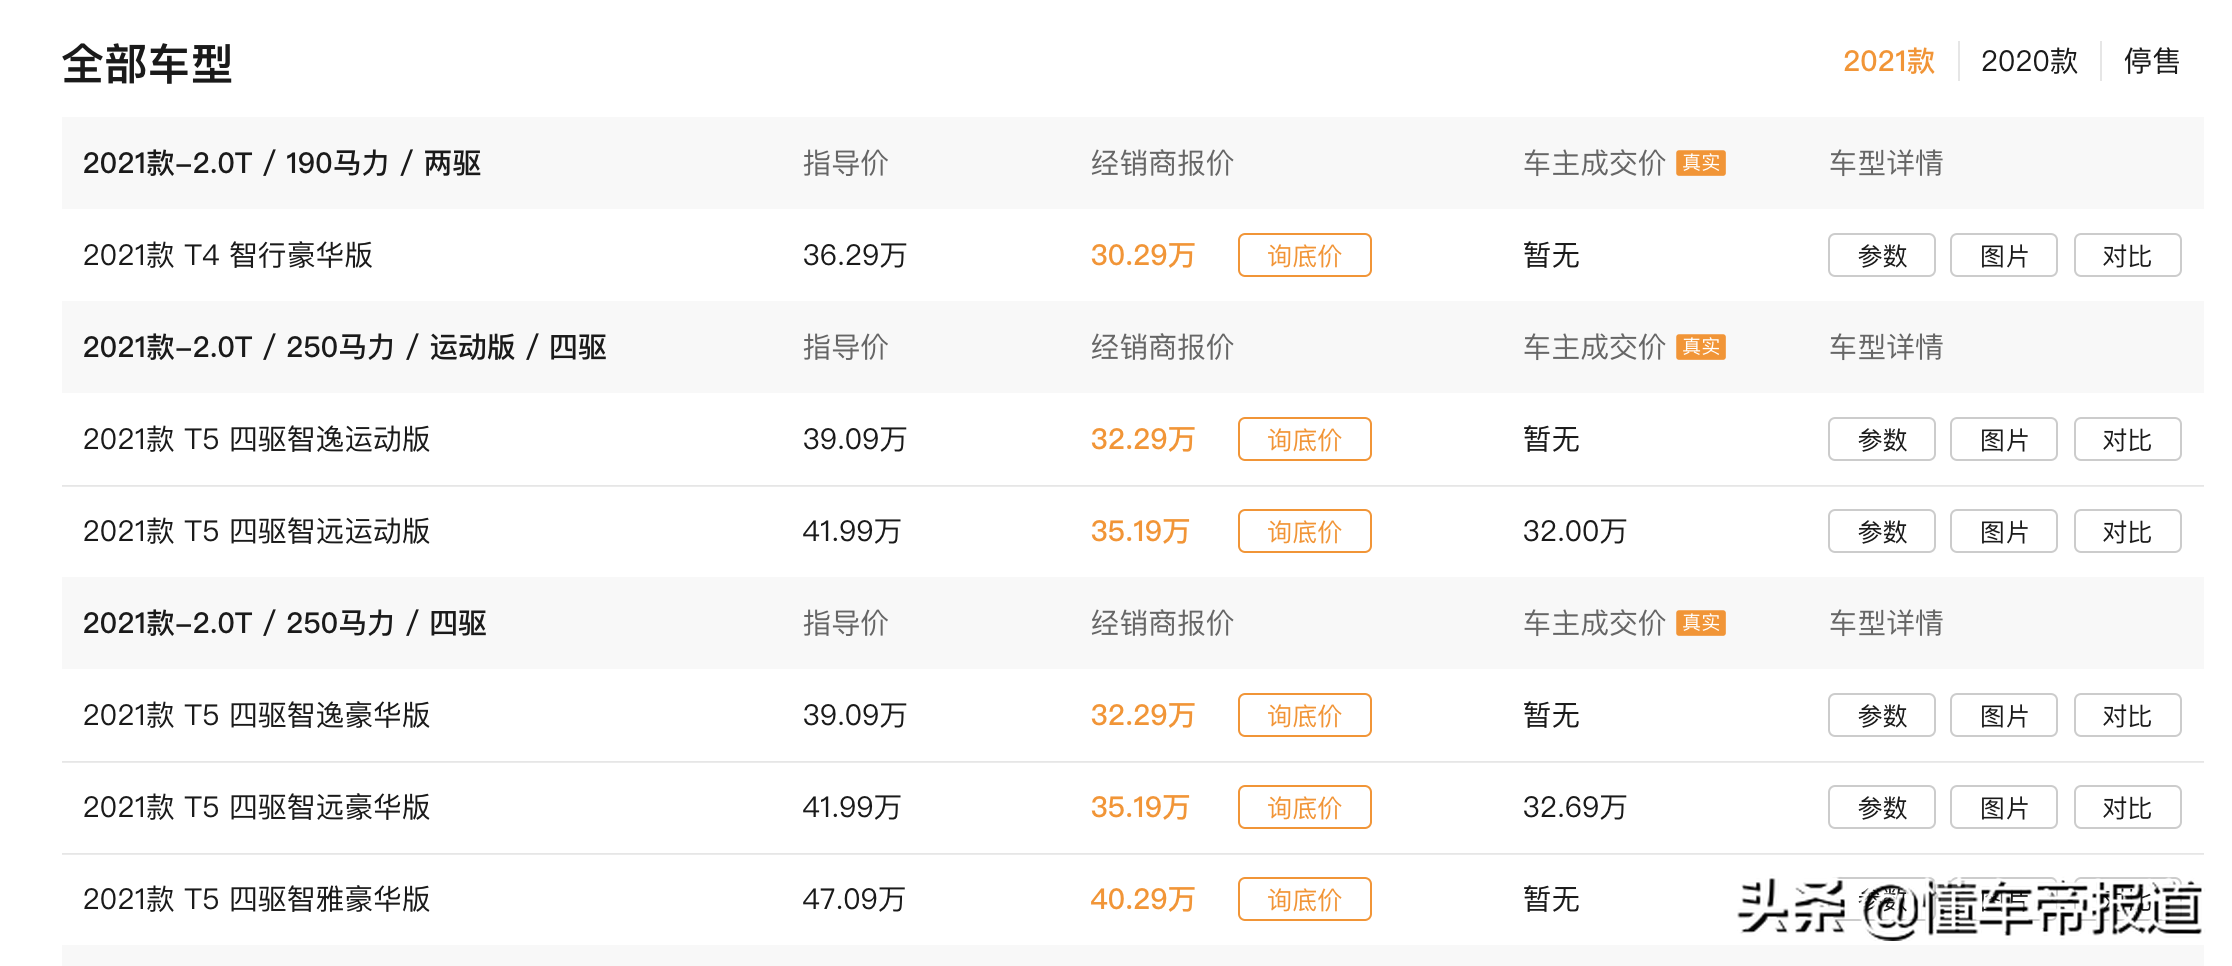Open 参数 for T5 四驱智远豪华版
Image resolution: width=2232 pixels, height=966 pixels.
1882,807
